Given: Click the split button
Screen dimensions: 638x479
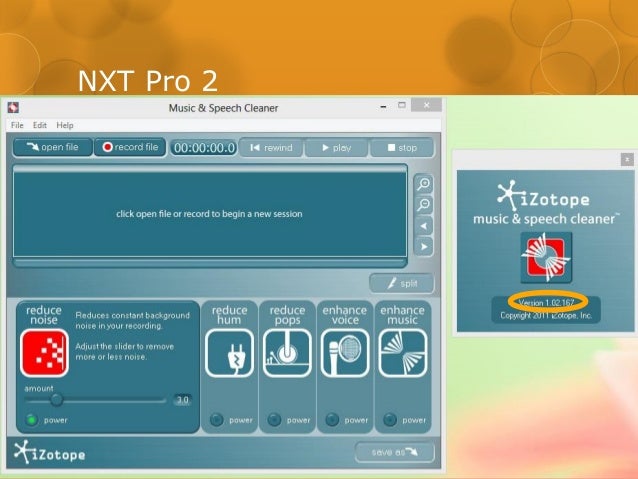Looking at the screenshot, I should coord(402,283).
